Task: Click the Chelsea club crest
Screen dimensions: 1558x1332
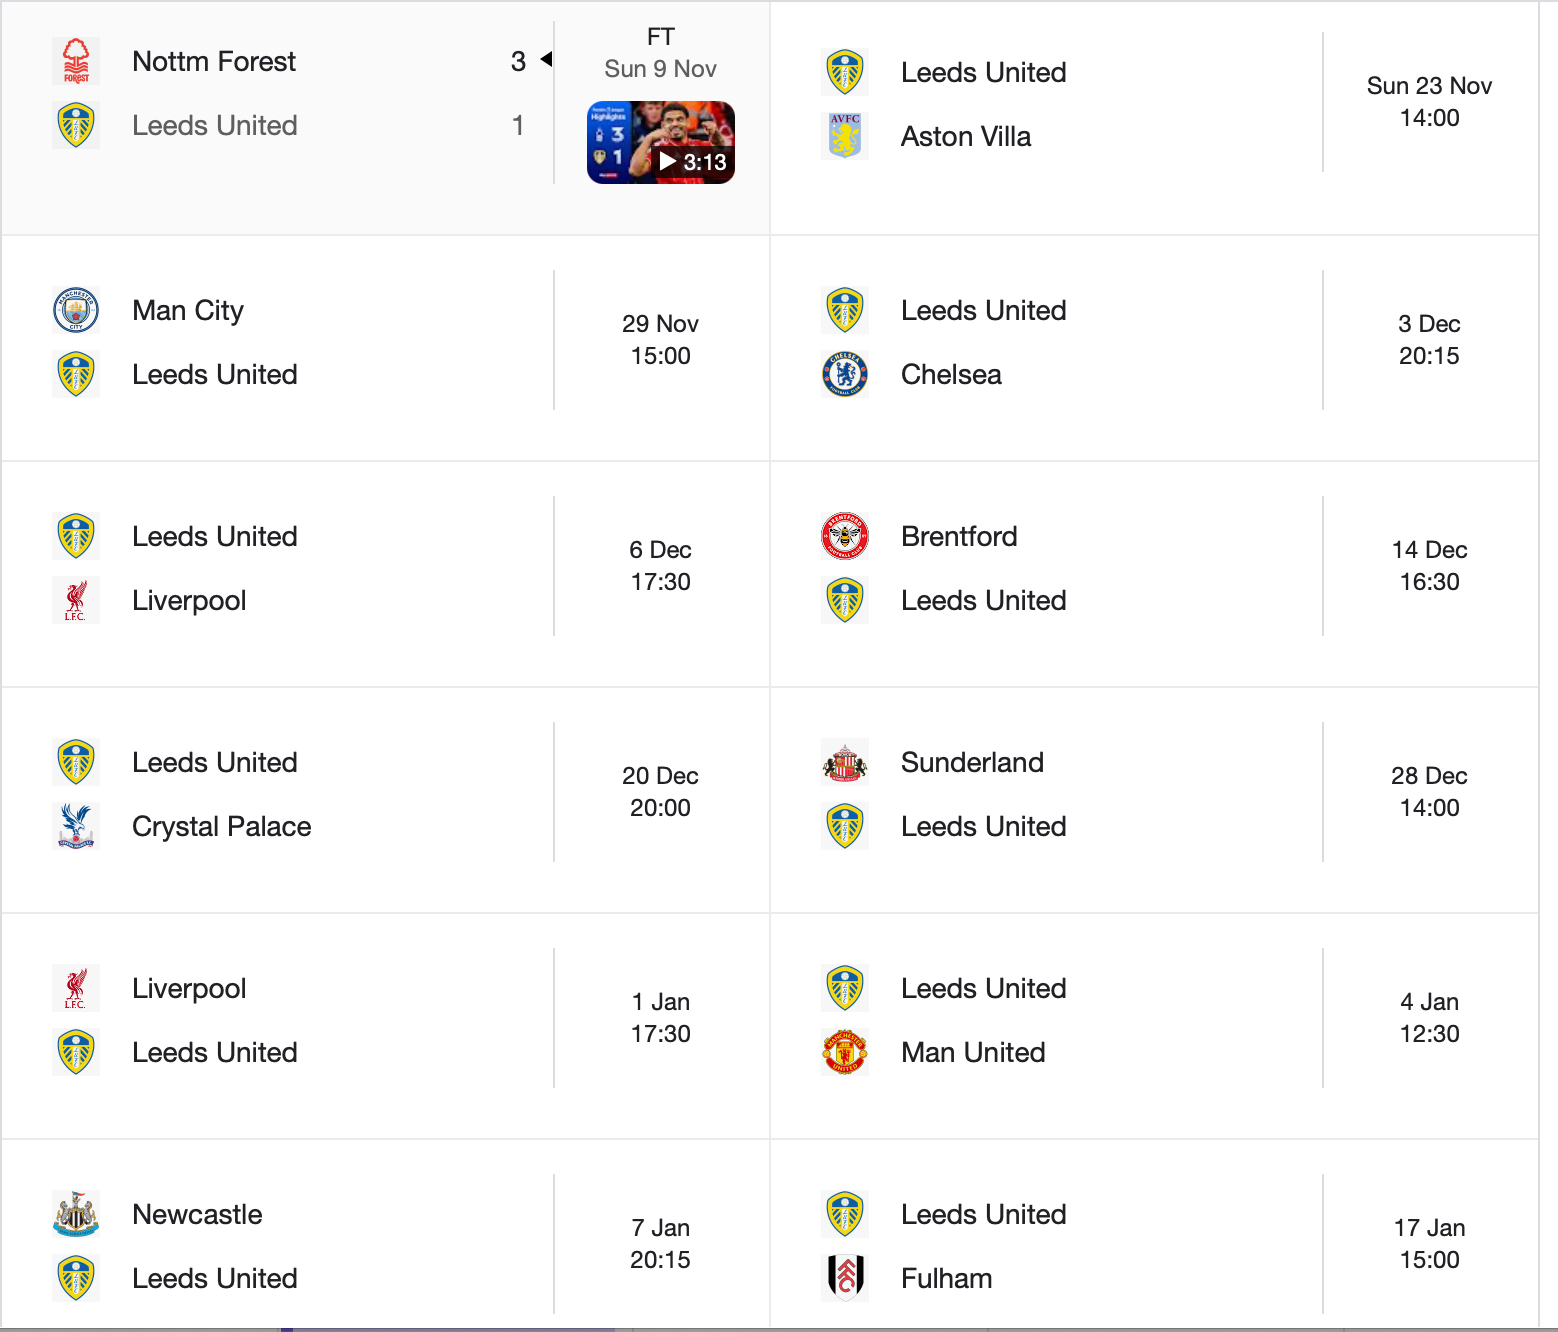Action: [845, 374]
